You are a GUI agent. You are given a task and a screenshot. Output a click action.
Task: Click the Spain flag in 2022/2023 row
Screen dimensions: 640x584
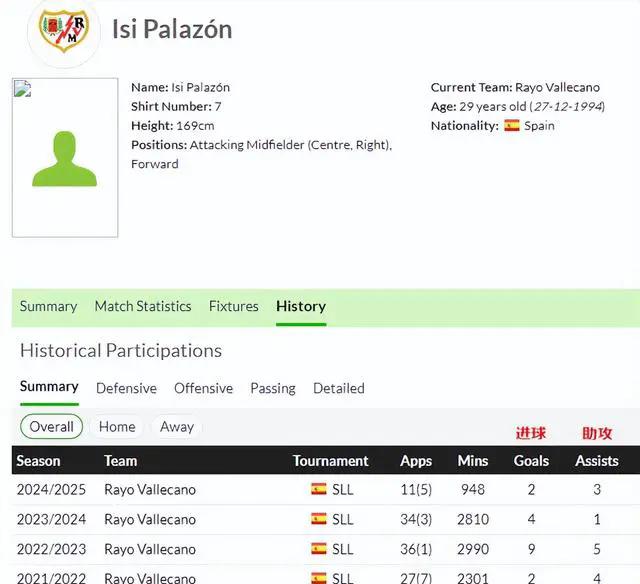[319, 548]
